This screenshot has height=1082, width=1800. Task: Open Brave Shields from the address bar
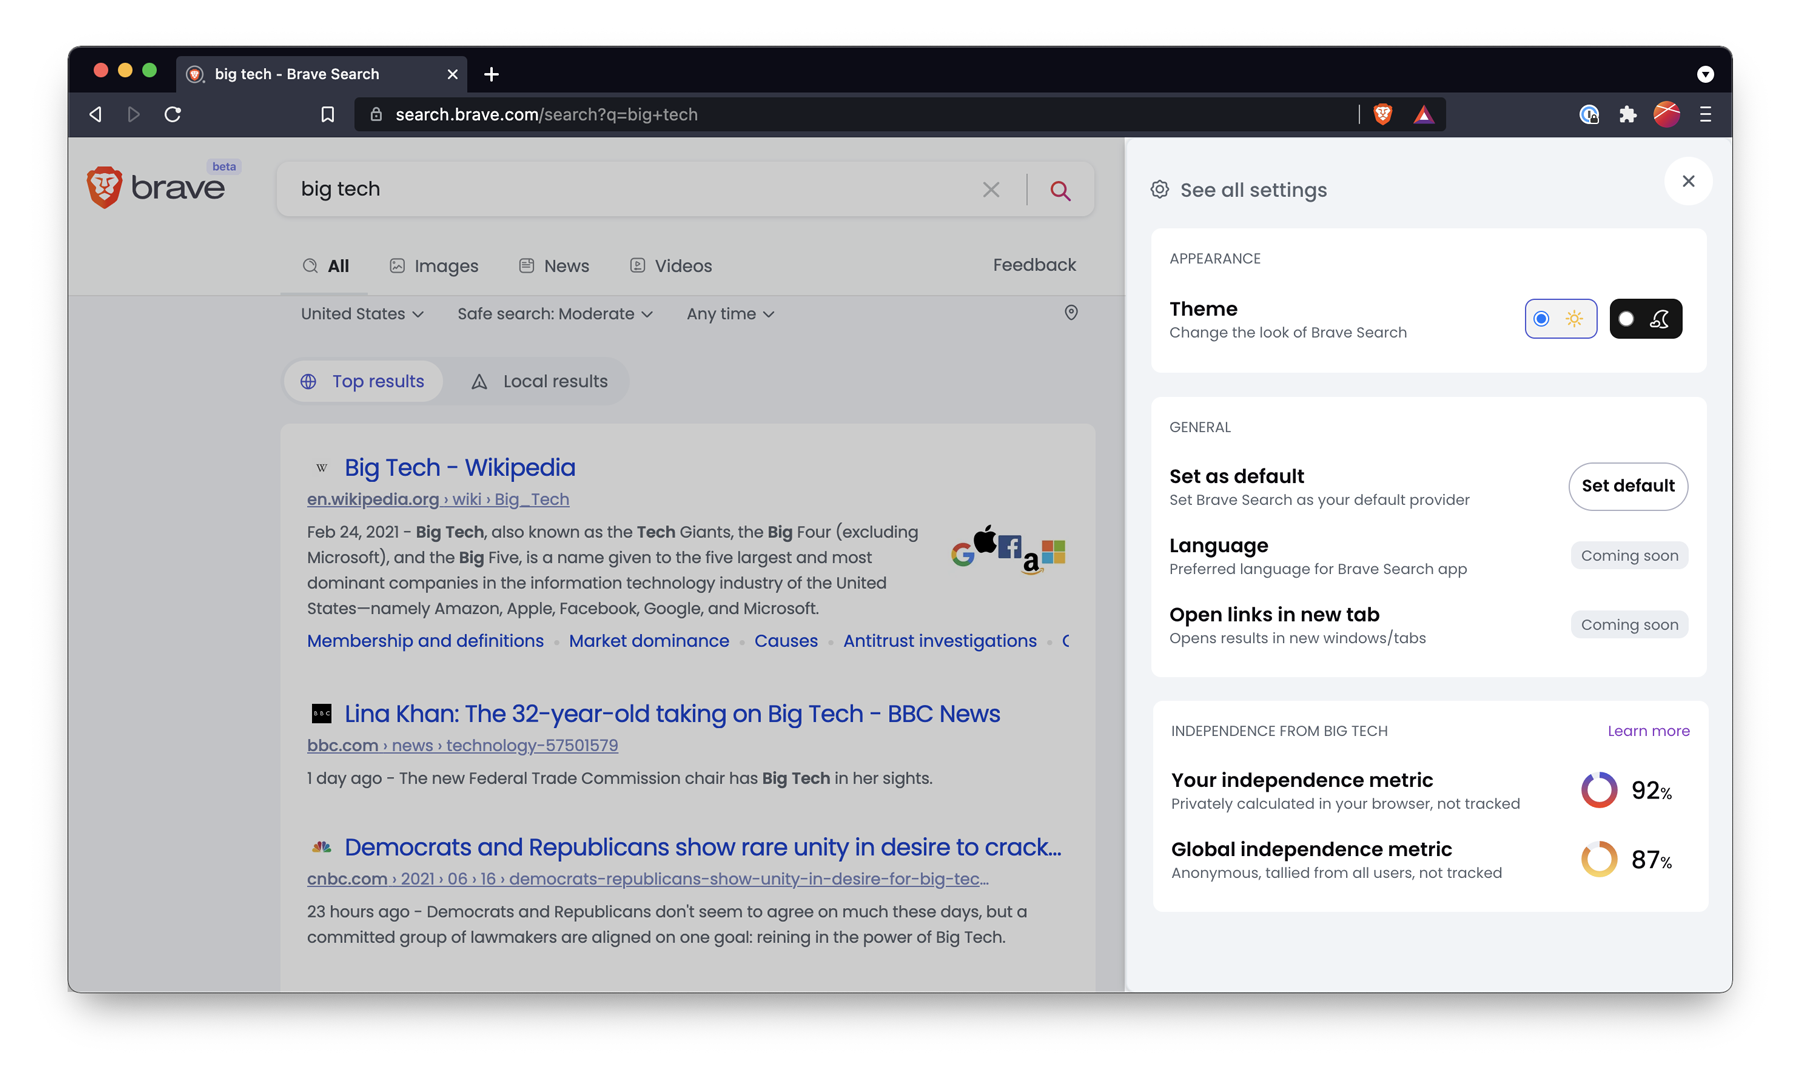pos(1382,114)
